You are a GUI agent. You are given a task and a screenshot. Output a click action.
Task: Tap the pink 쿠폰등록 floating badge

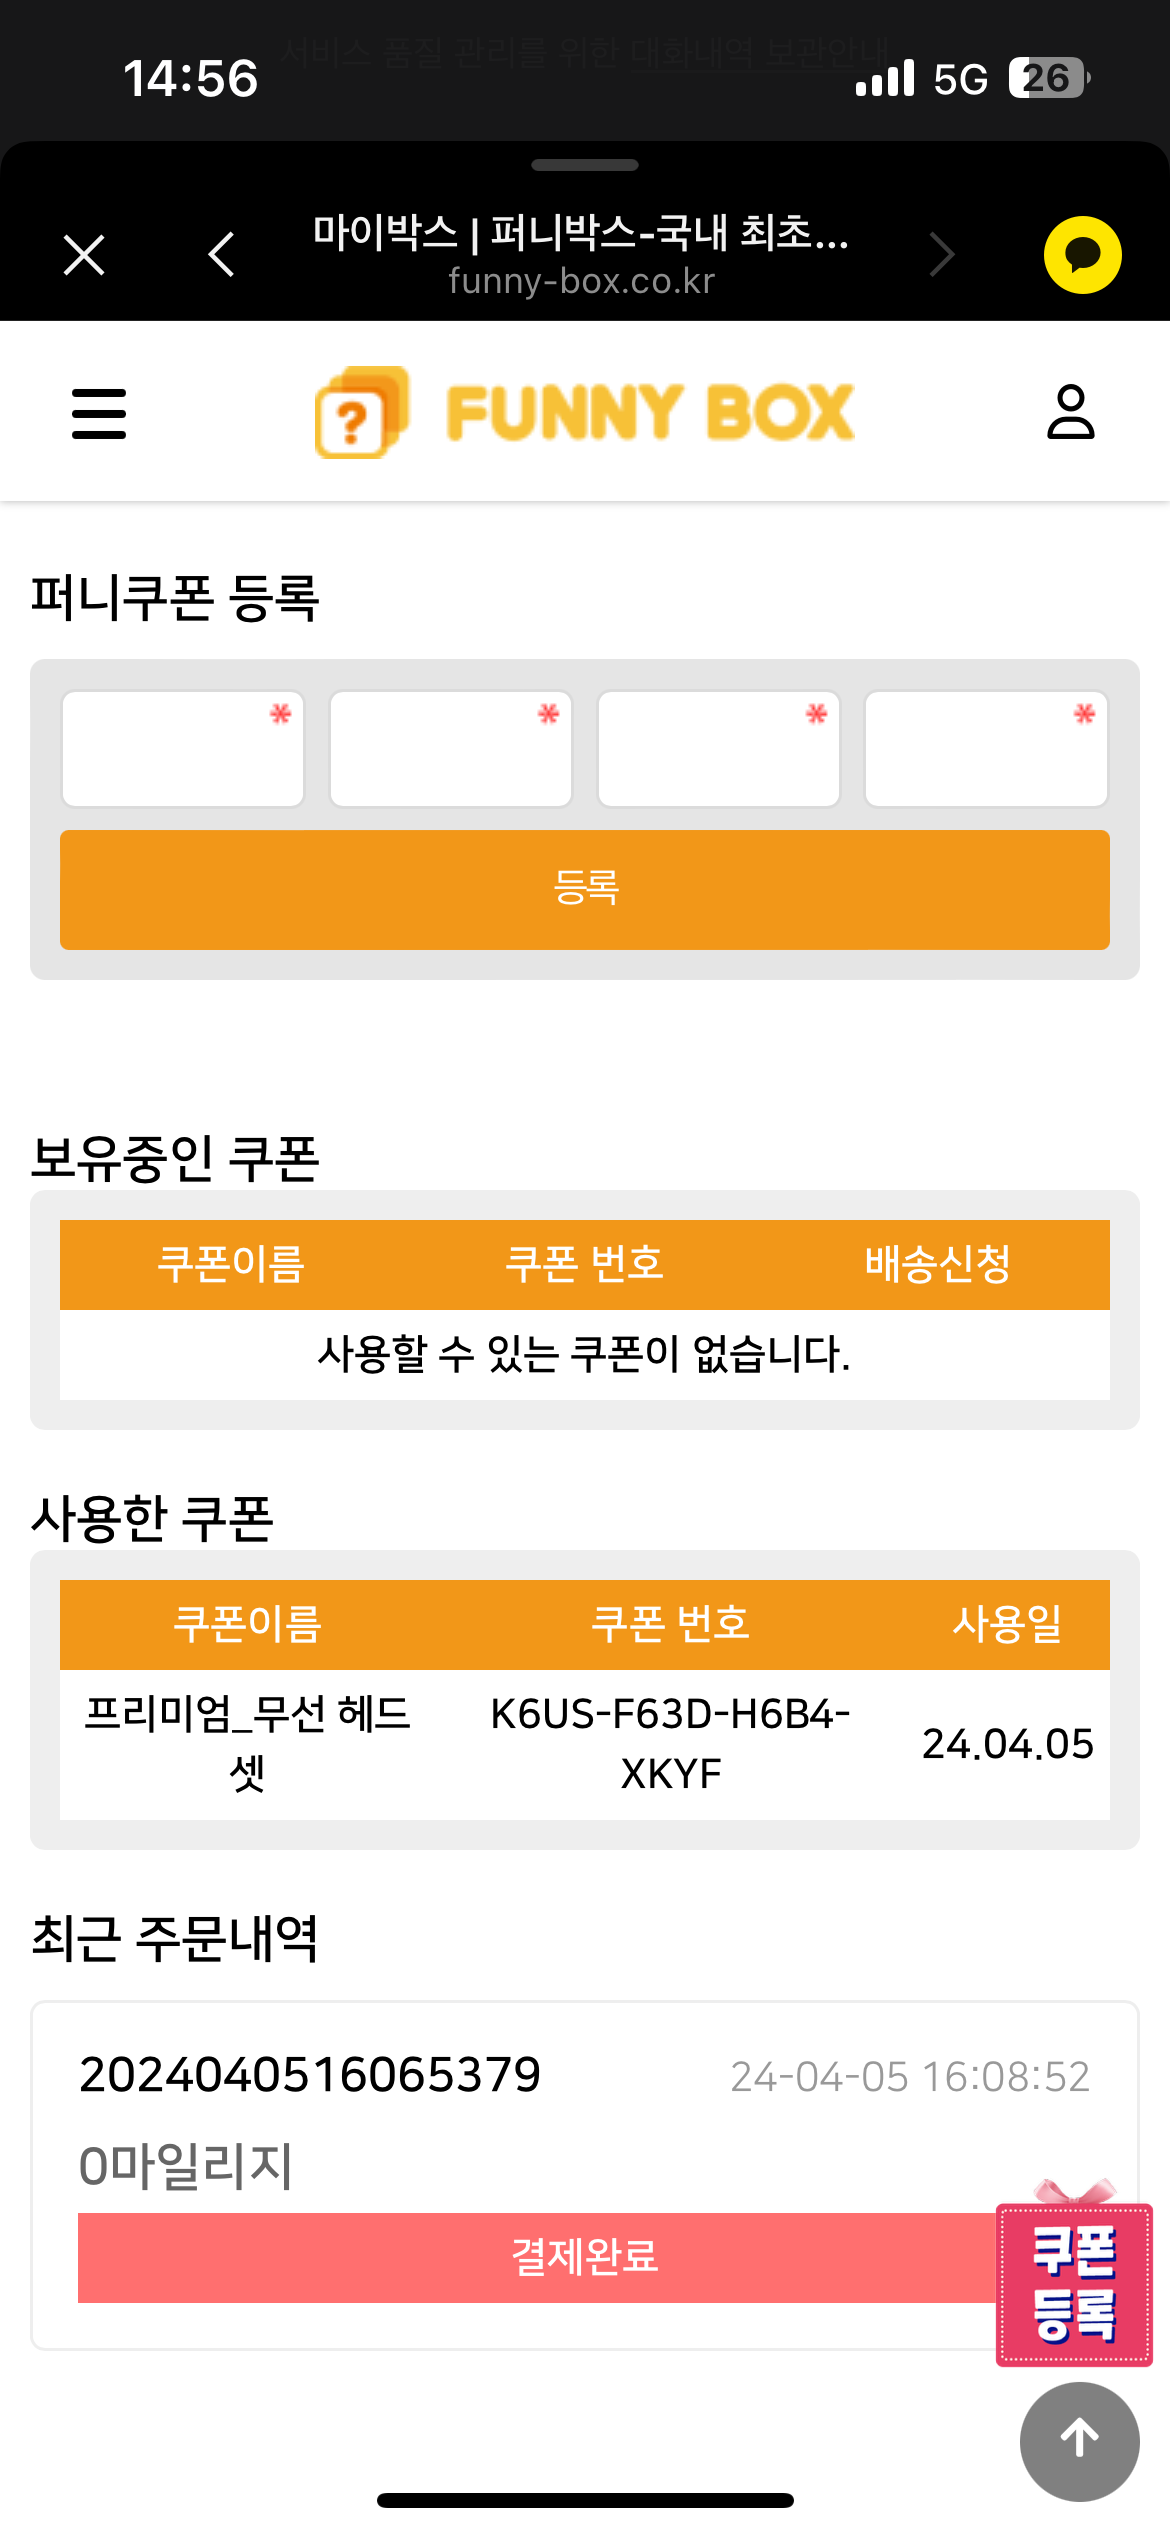point(1074,2284)
